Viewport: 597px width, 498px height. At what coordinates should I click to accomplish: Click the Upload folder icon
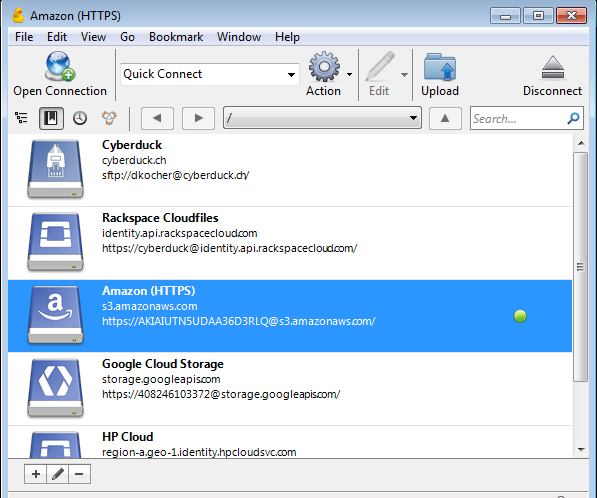(440, 67)
